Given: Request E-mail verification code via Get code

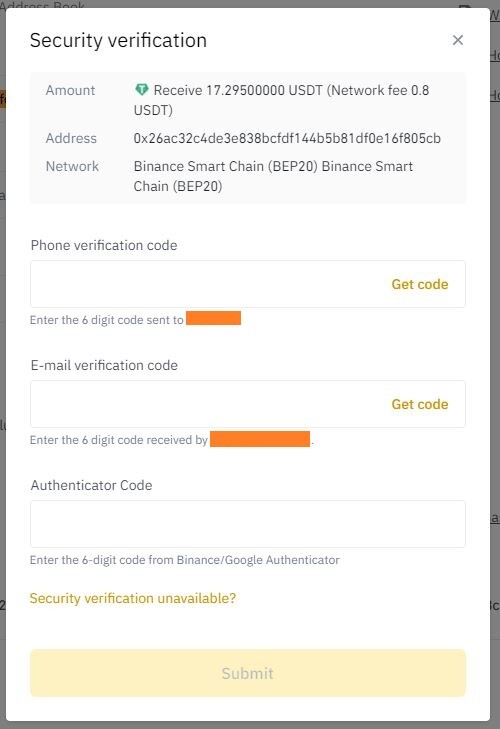Looking at the screenshot, I should click(x=420, y=404).
